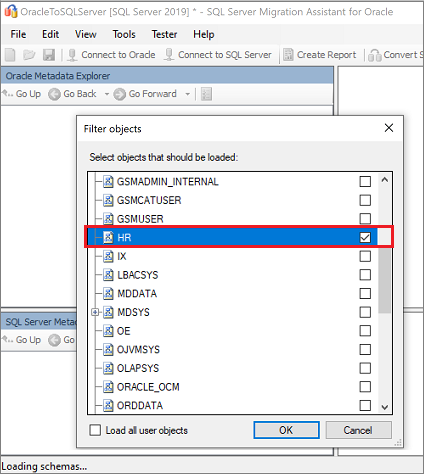Click the schema icon next to GSMCATUSER
424x474 pixels.
click(108, 200)
